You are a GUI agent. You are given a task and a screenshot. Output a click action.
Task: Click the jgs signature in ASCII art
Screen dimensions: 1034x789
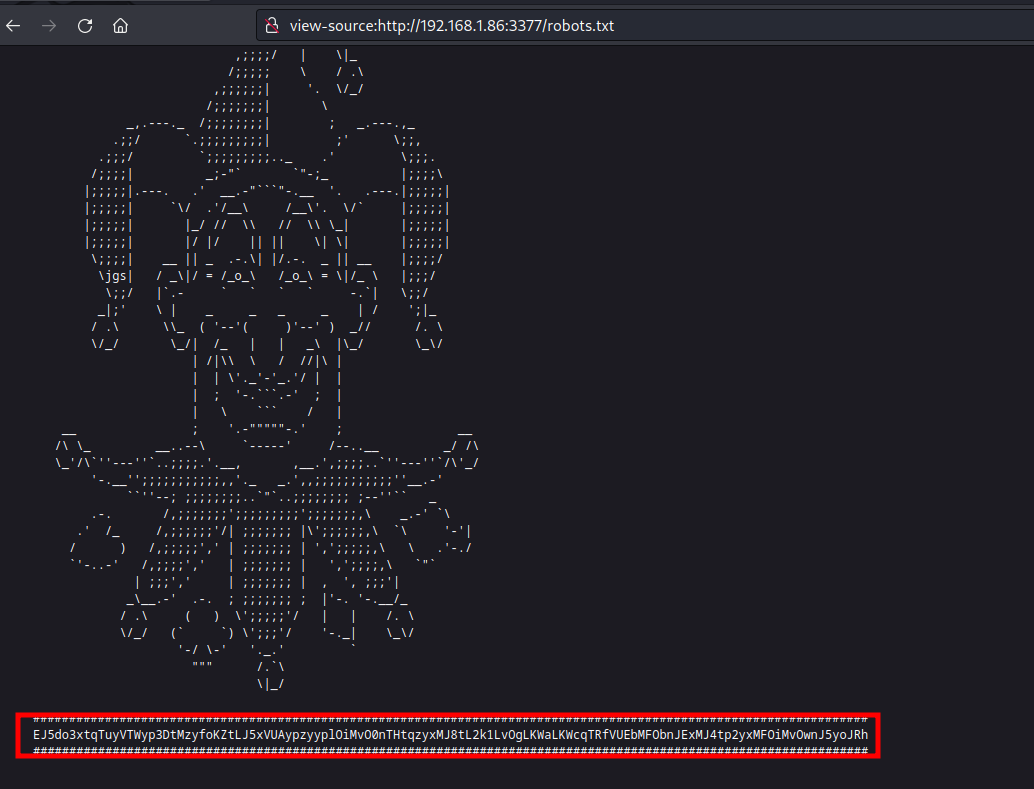(120, 275)
